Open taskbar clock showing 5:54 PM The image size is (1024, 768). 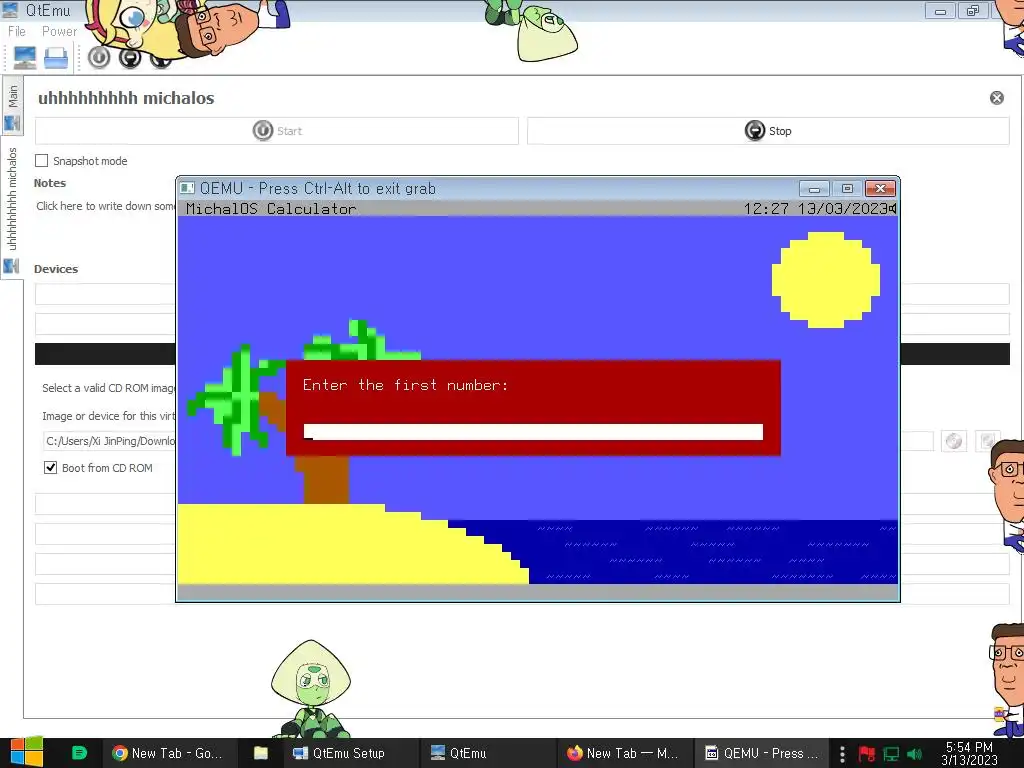969,753
